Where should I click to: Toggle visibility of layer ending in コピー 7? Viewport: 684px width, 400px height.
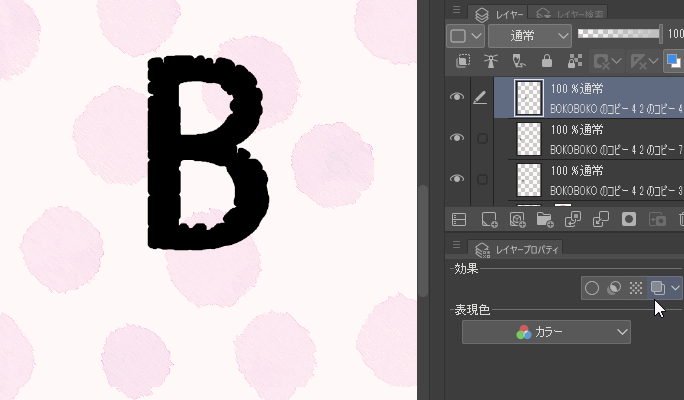tap(457, 138)
